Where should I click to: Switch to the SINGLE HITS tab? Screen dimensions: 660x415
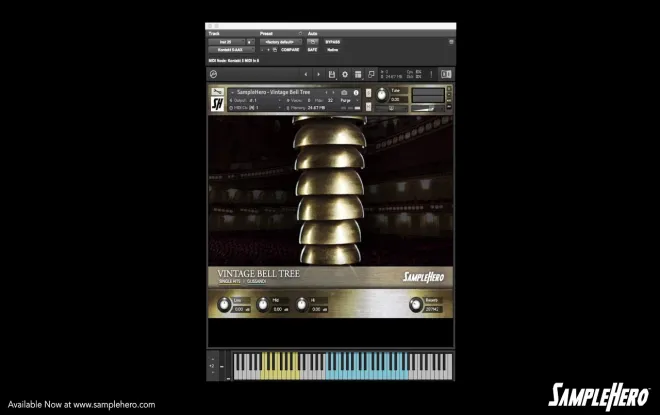click(229, 281)
